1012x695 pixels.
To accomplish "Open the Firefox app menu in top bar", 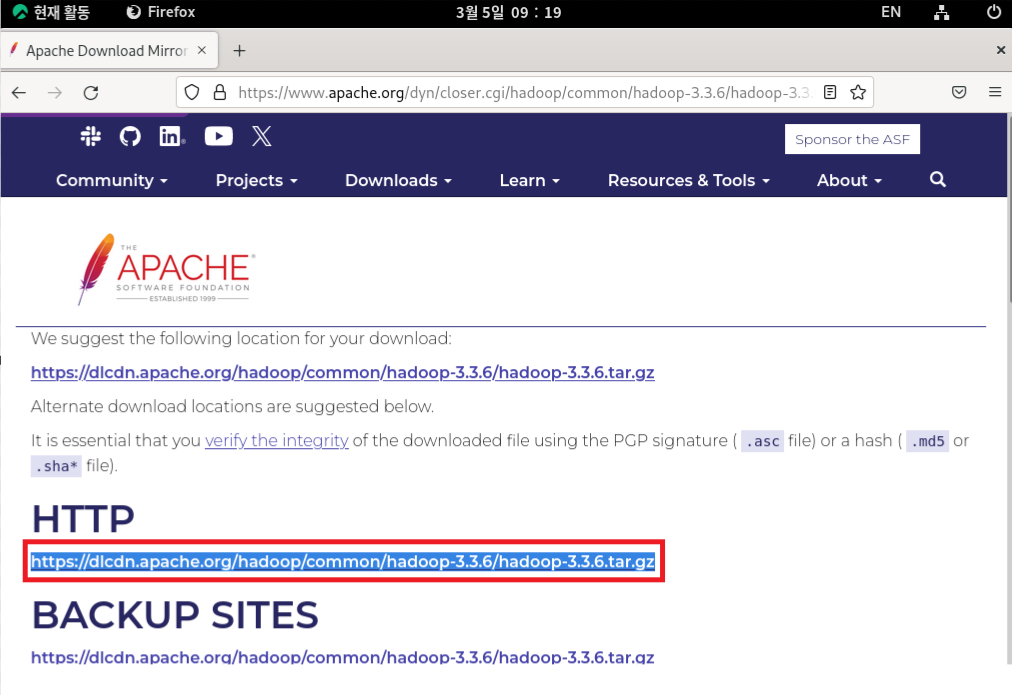I will (x=161, y=12).
